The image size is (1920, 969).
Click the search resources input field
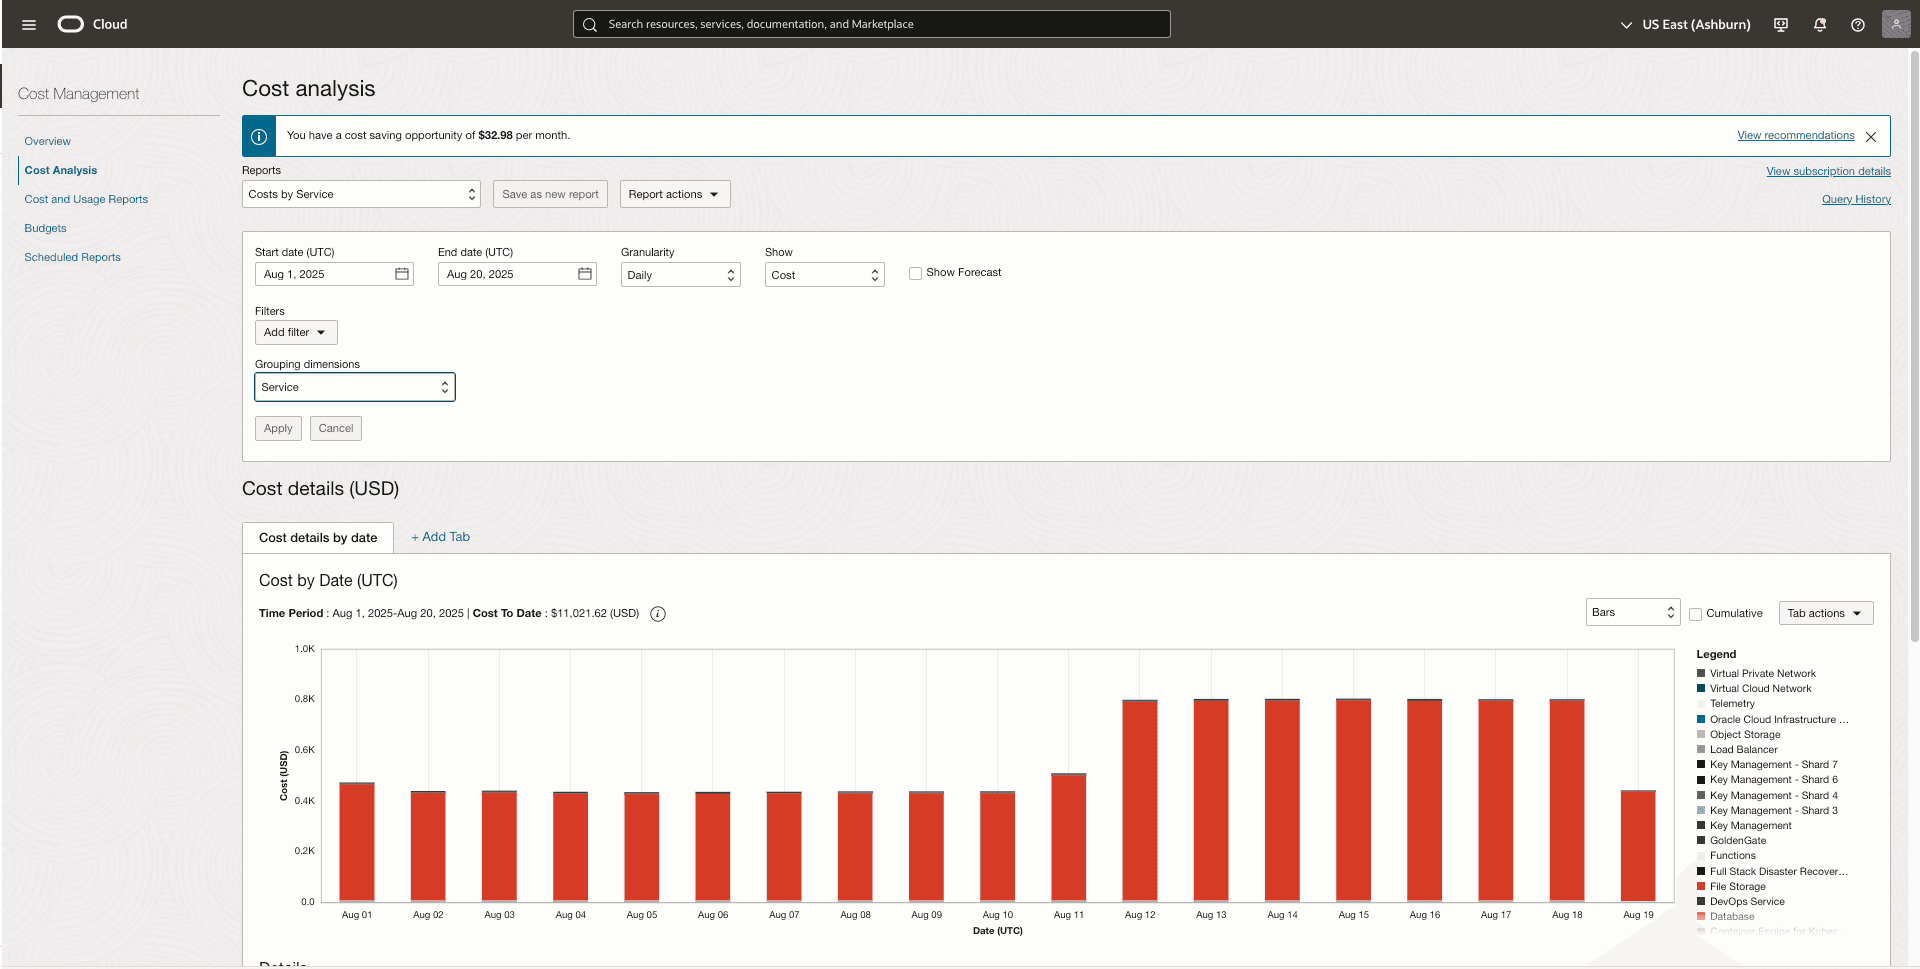[872, 24]
